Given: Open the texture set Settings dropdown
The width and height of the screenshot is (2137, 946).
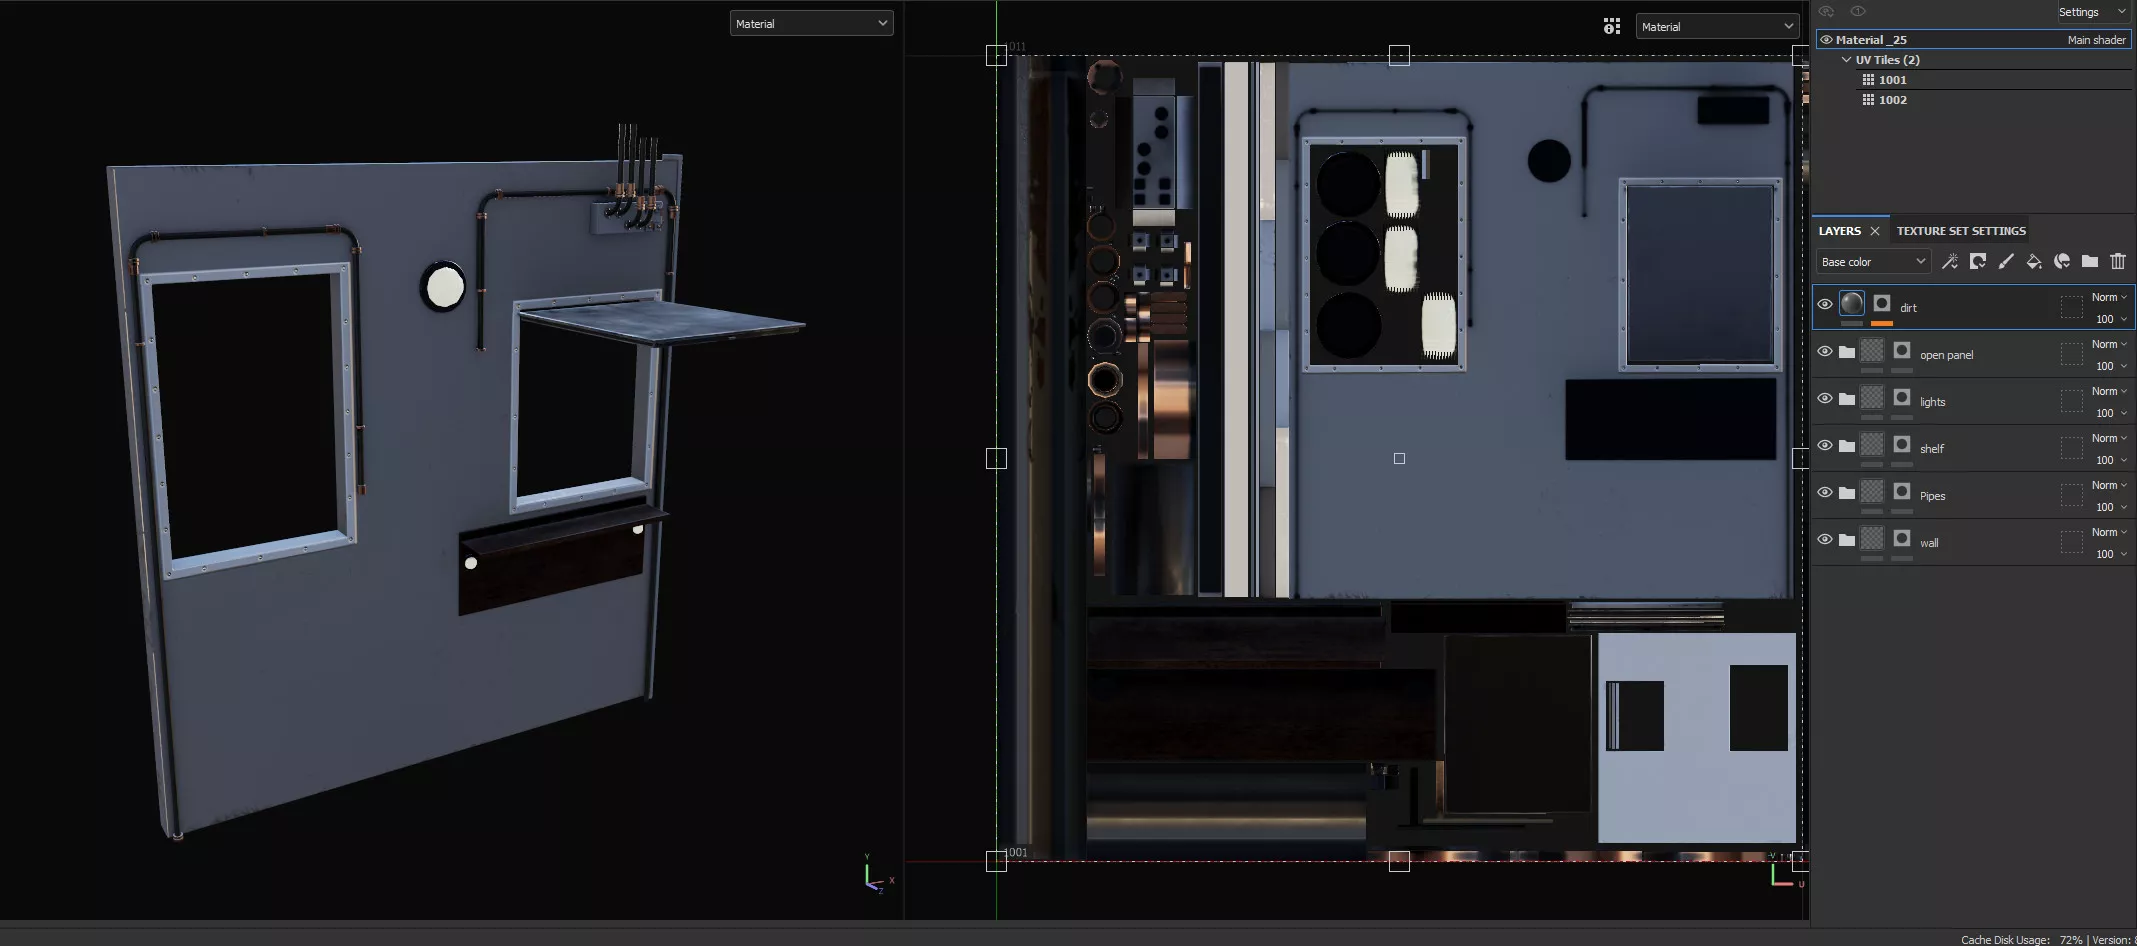Looking at the screenshot, I should coord(2091,12).
